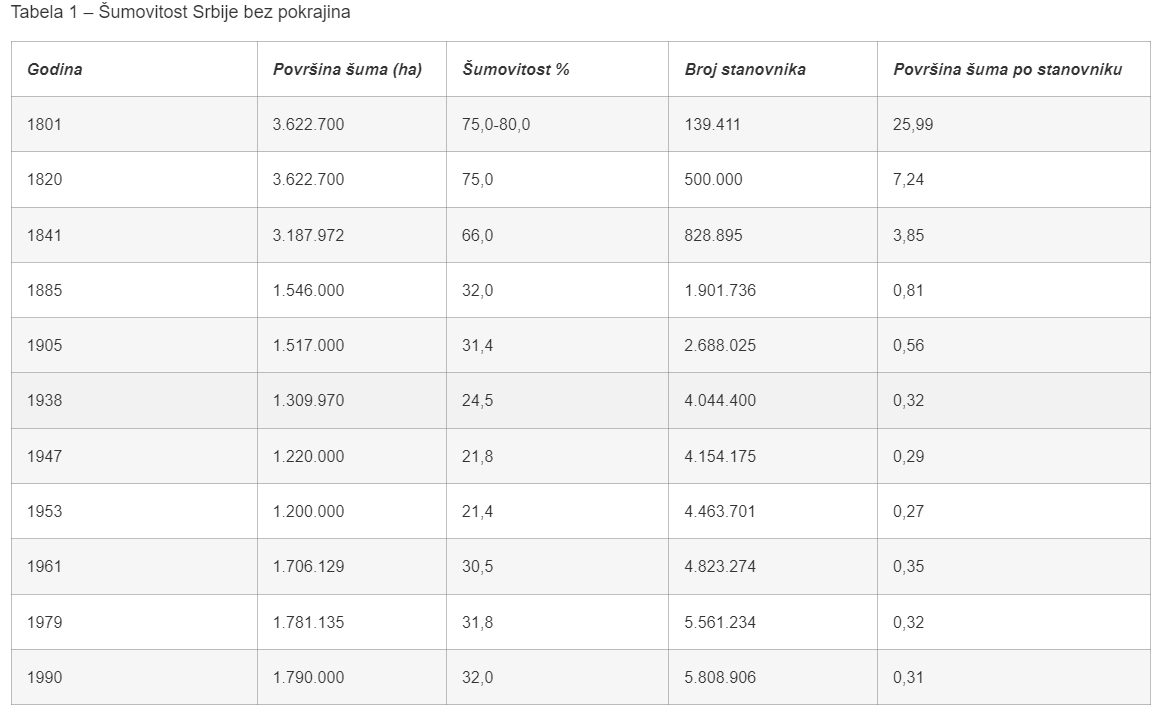Select the "Površina šuma po stanovniku" header
1167x718 pixels.
[x=1007, y=70]
